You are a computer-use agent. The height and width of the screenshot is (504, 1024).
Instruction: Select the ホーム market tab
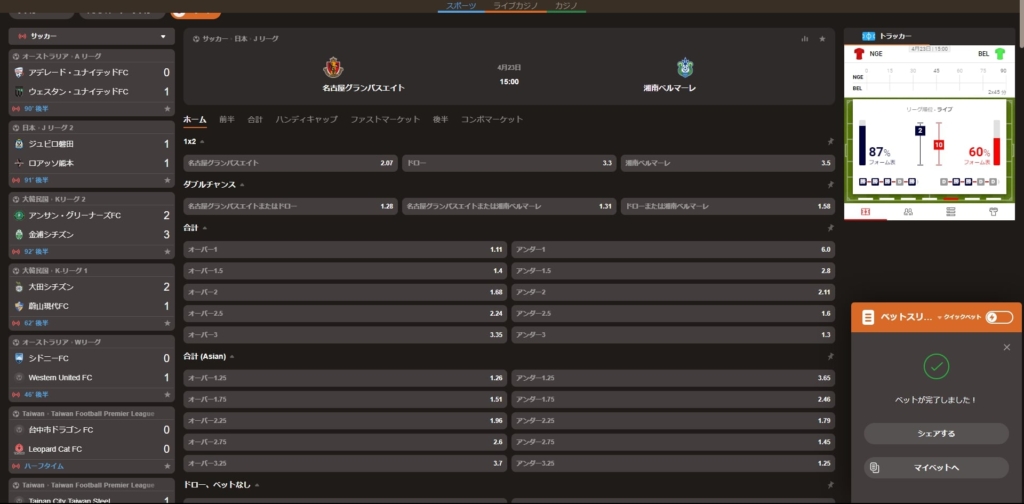click(x=195, y=119)
